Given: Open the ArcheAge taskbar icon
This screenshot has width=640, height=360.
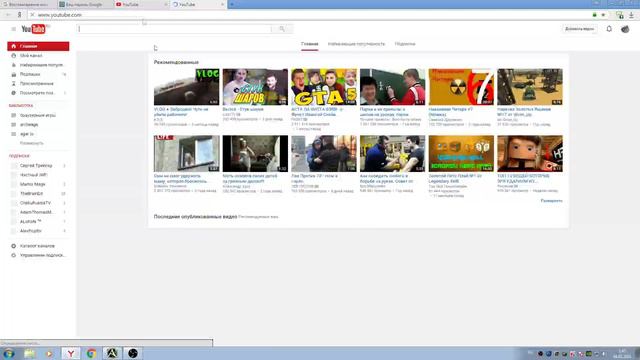Looking at the screenshot, I should point(112,353).
